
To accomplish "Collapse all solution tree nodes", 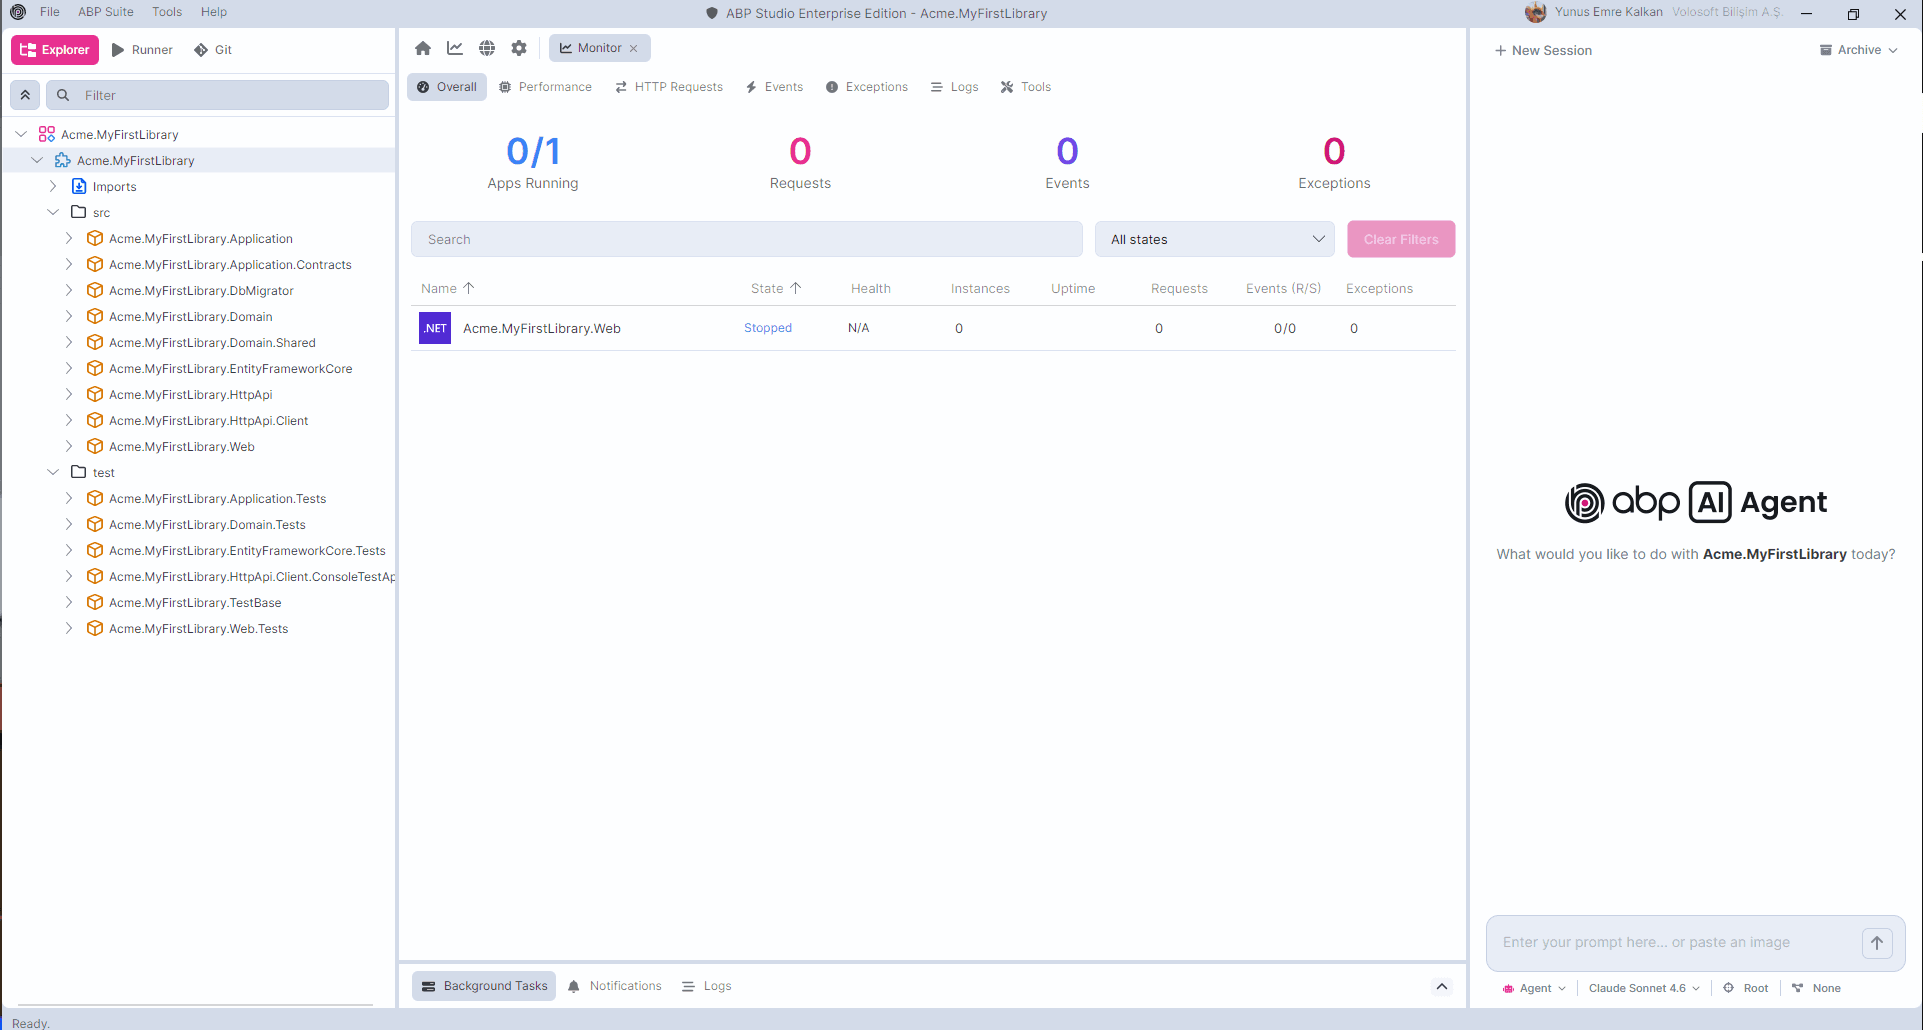I will (x=25, y=95).
